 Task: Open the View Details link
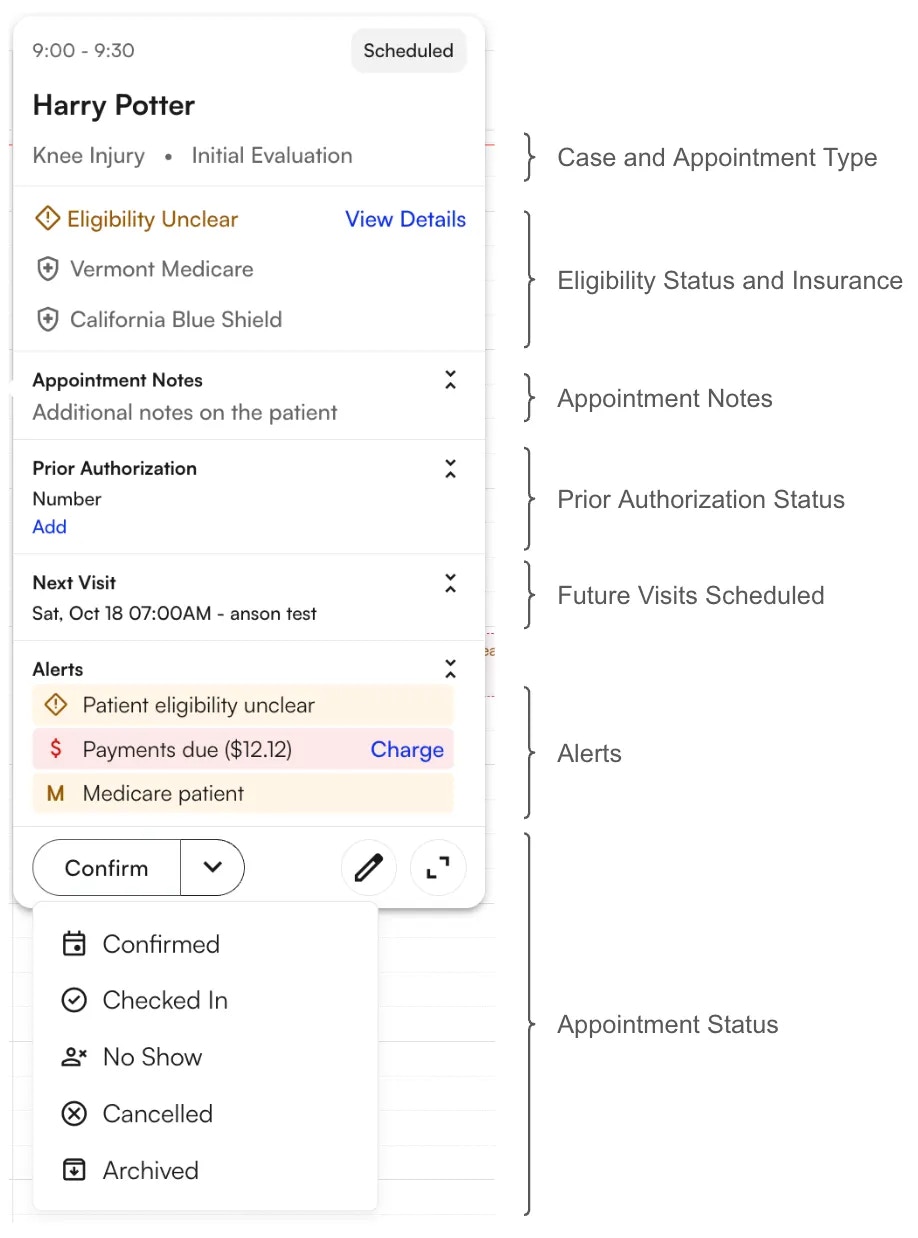point(405,220)
